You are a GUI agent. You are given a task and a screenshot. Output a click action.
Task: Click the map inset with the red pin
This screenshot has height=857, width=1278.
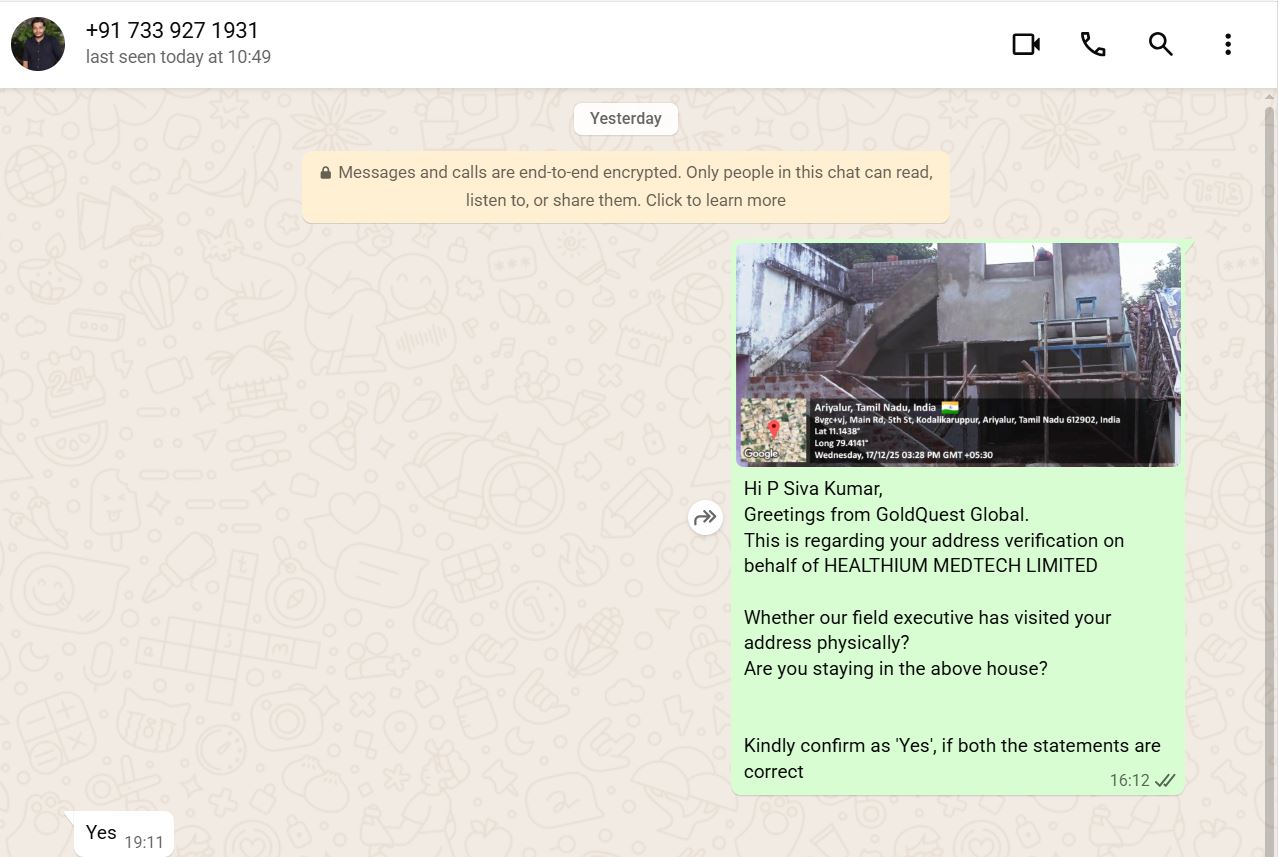(x=773, y=430)
